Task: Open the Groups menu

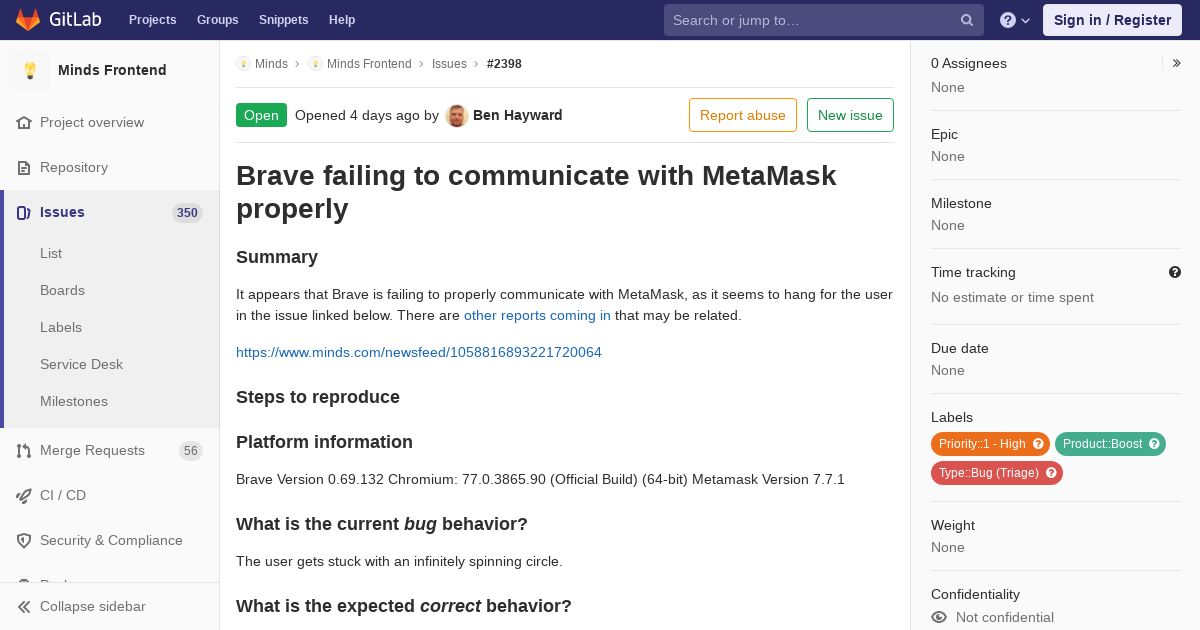Action: pos(217,20)
